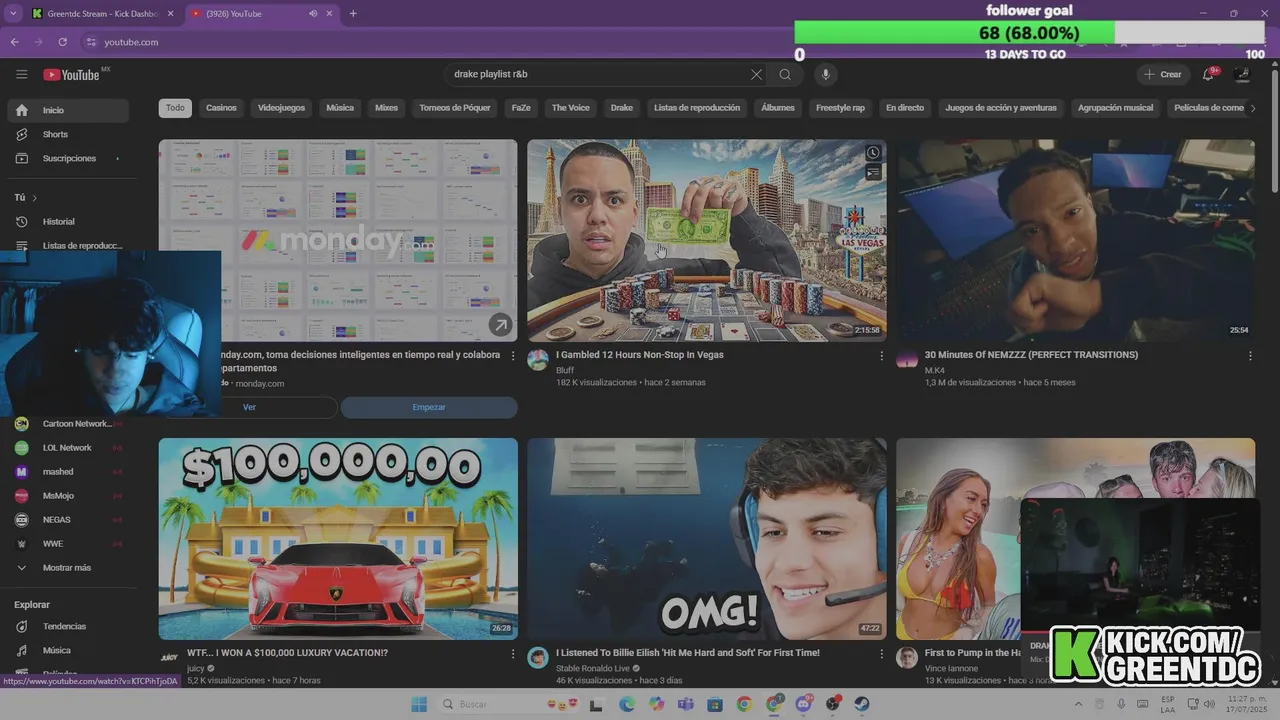The width and height of the screenshot is (1280, 720).
Task: Open Shorts in the sidebar
Action: 68,134
